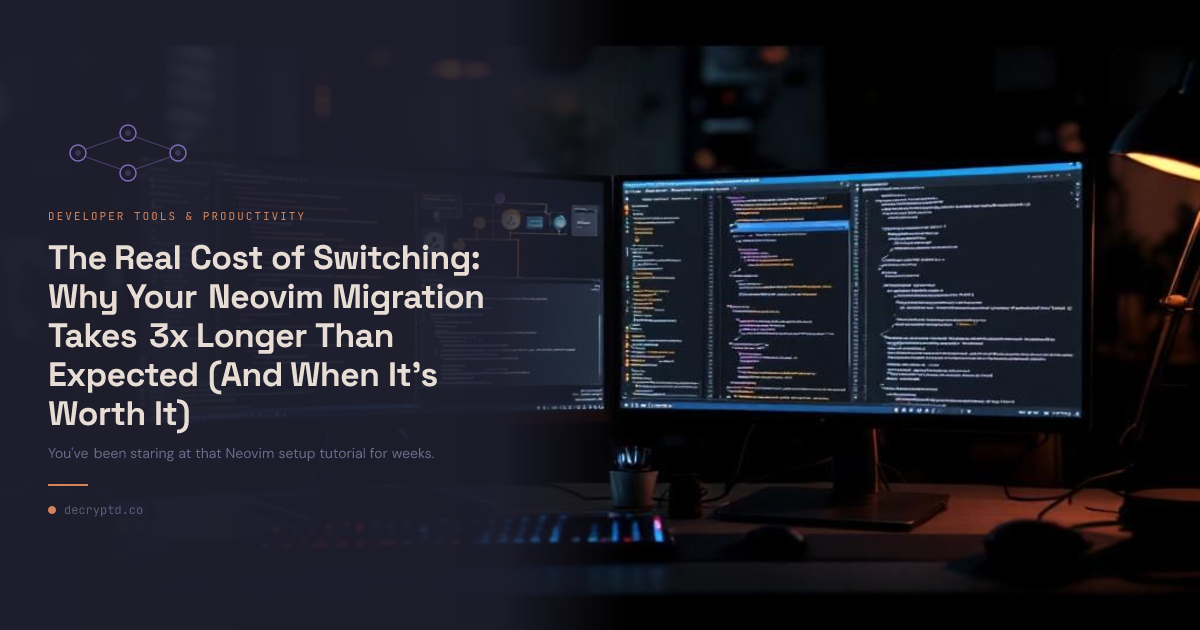
Task: Click the headline 'The Real Cost of Switching'
Action: (265, 258)
